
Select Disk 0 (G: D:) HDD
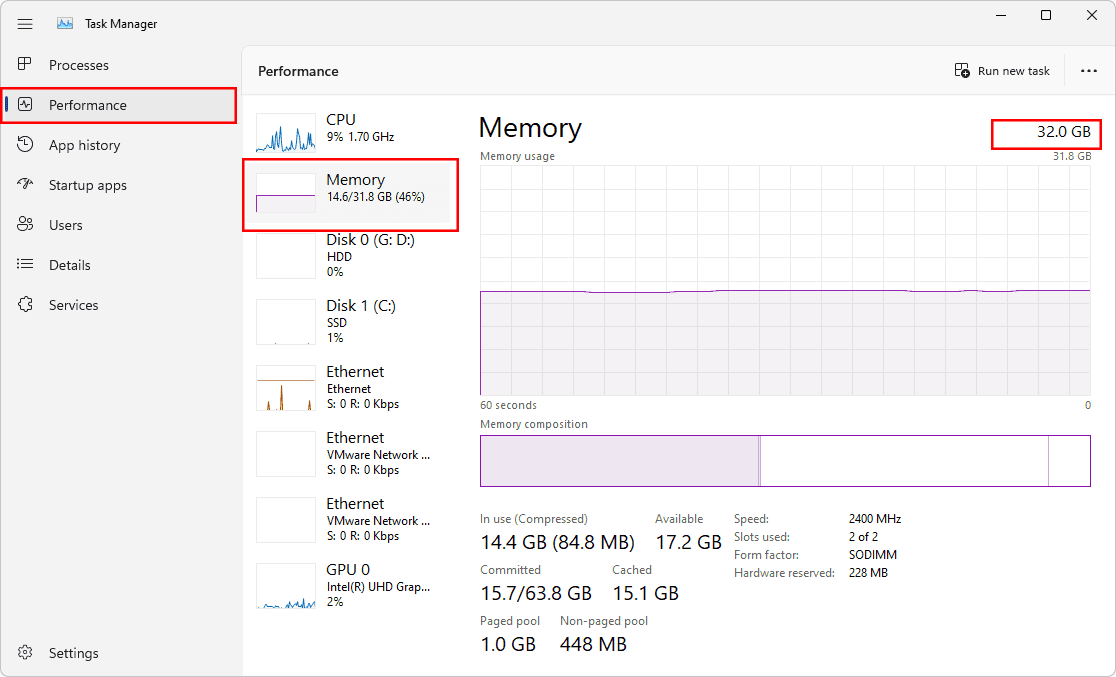tap(350, 255)
